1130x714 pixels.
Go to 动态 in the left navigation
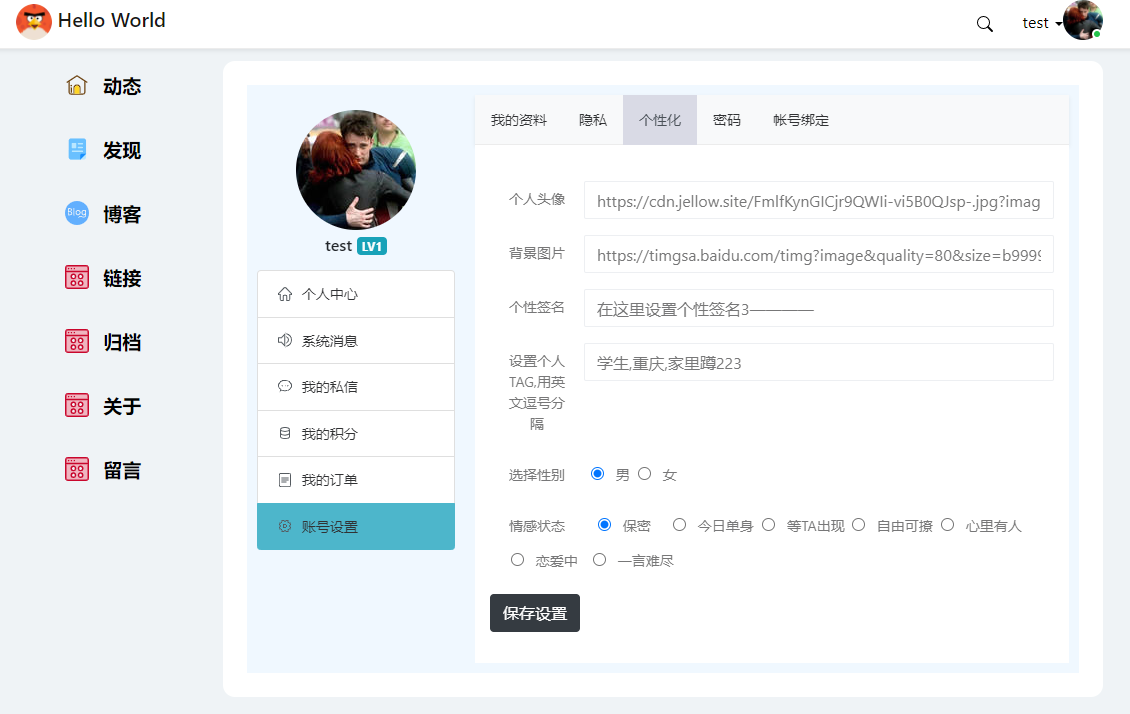[122, 86]
